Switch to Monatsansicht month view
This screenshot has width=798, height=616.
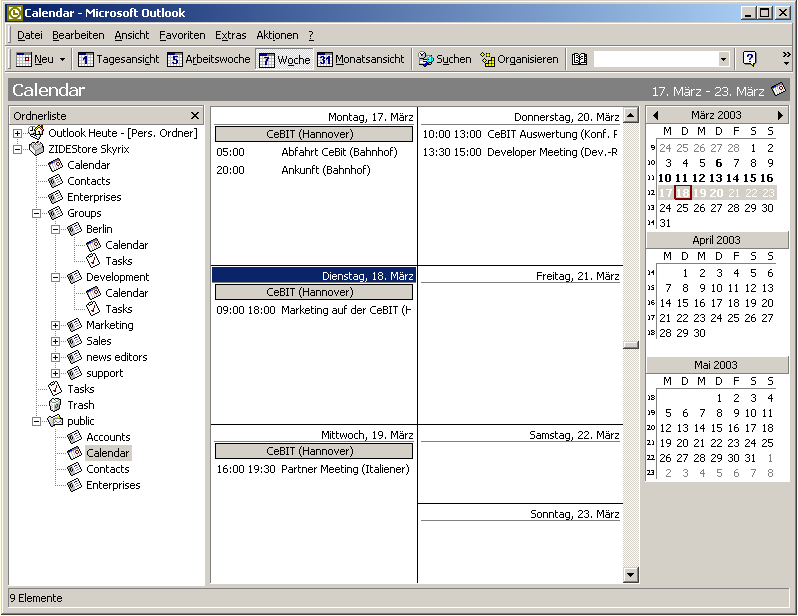pos(361,60)
